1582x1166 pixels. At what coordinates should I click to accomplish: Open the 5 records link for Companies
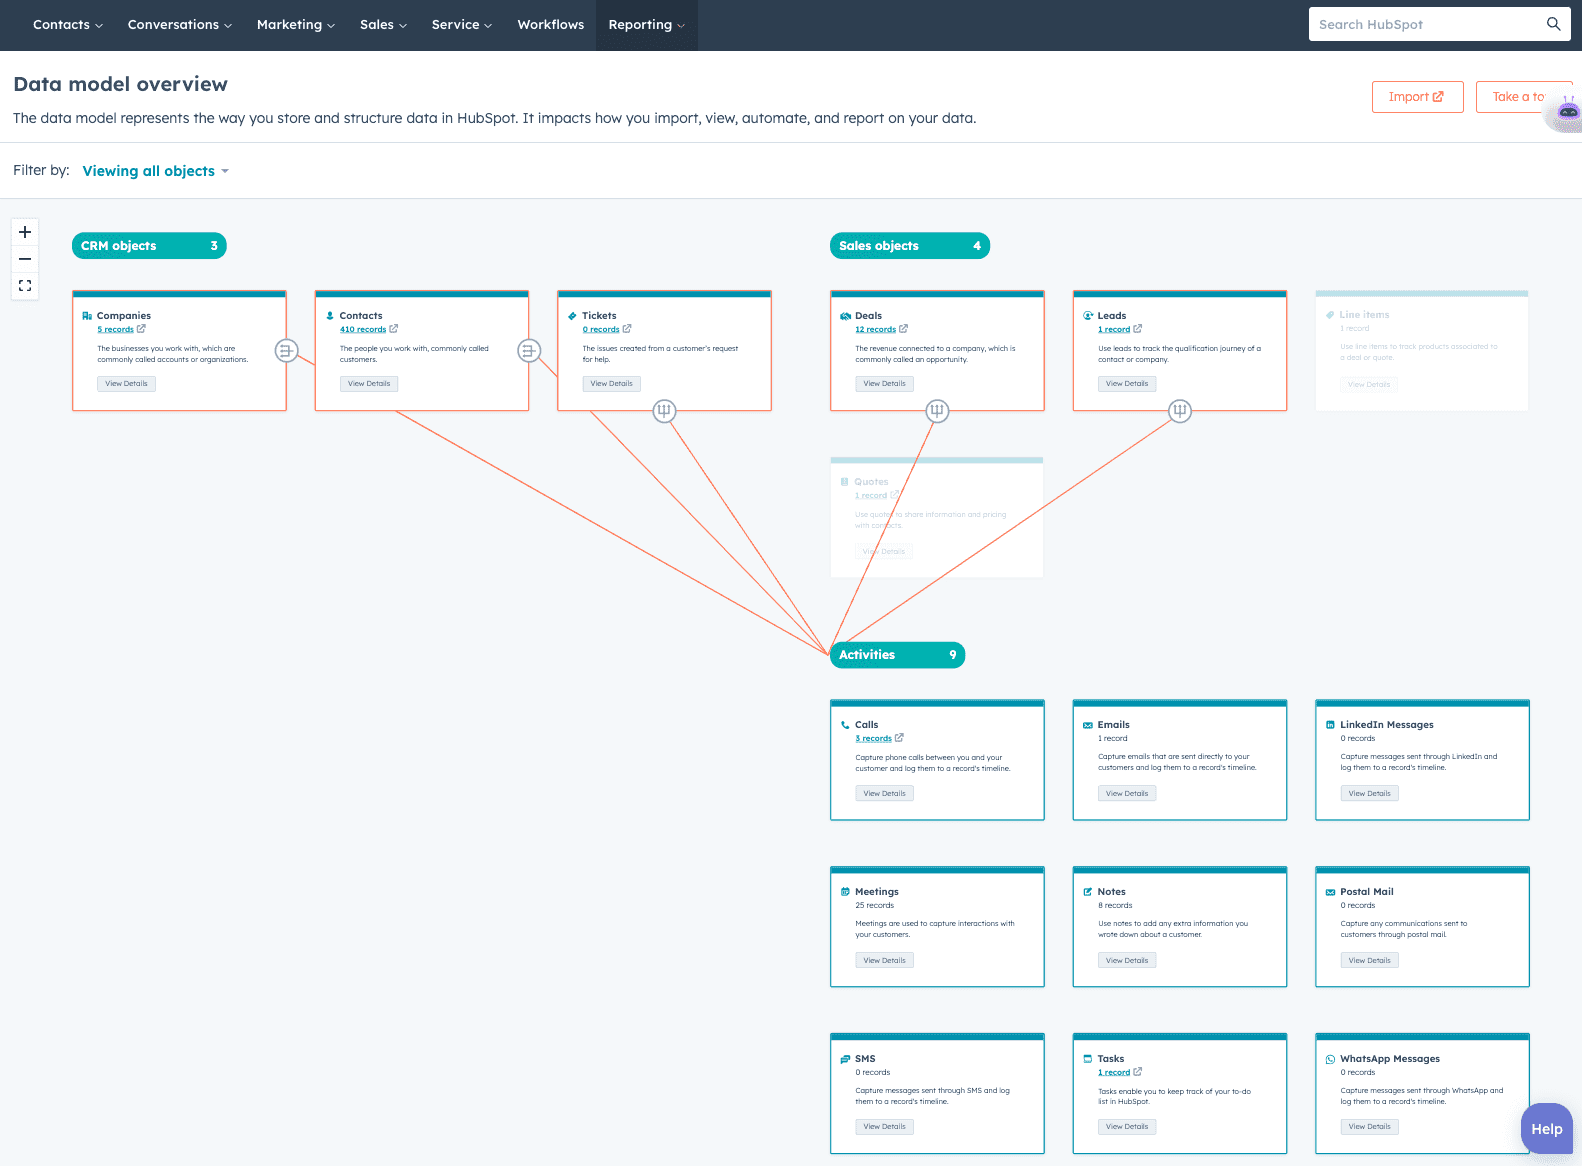[x=115, y=329]
